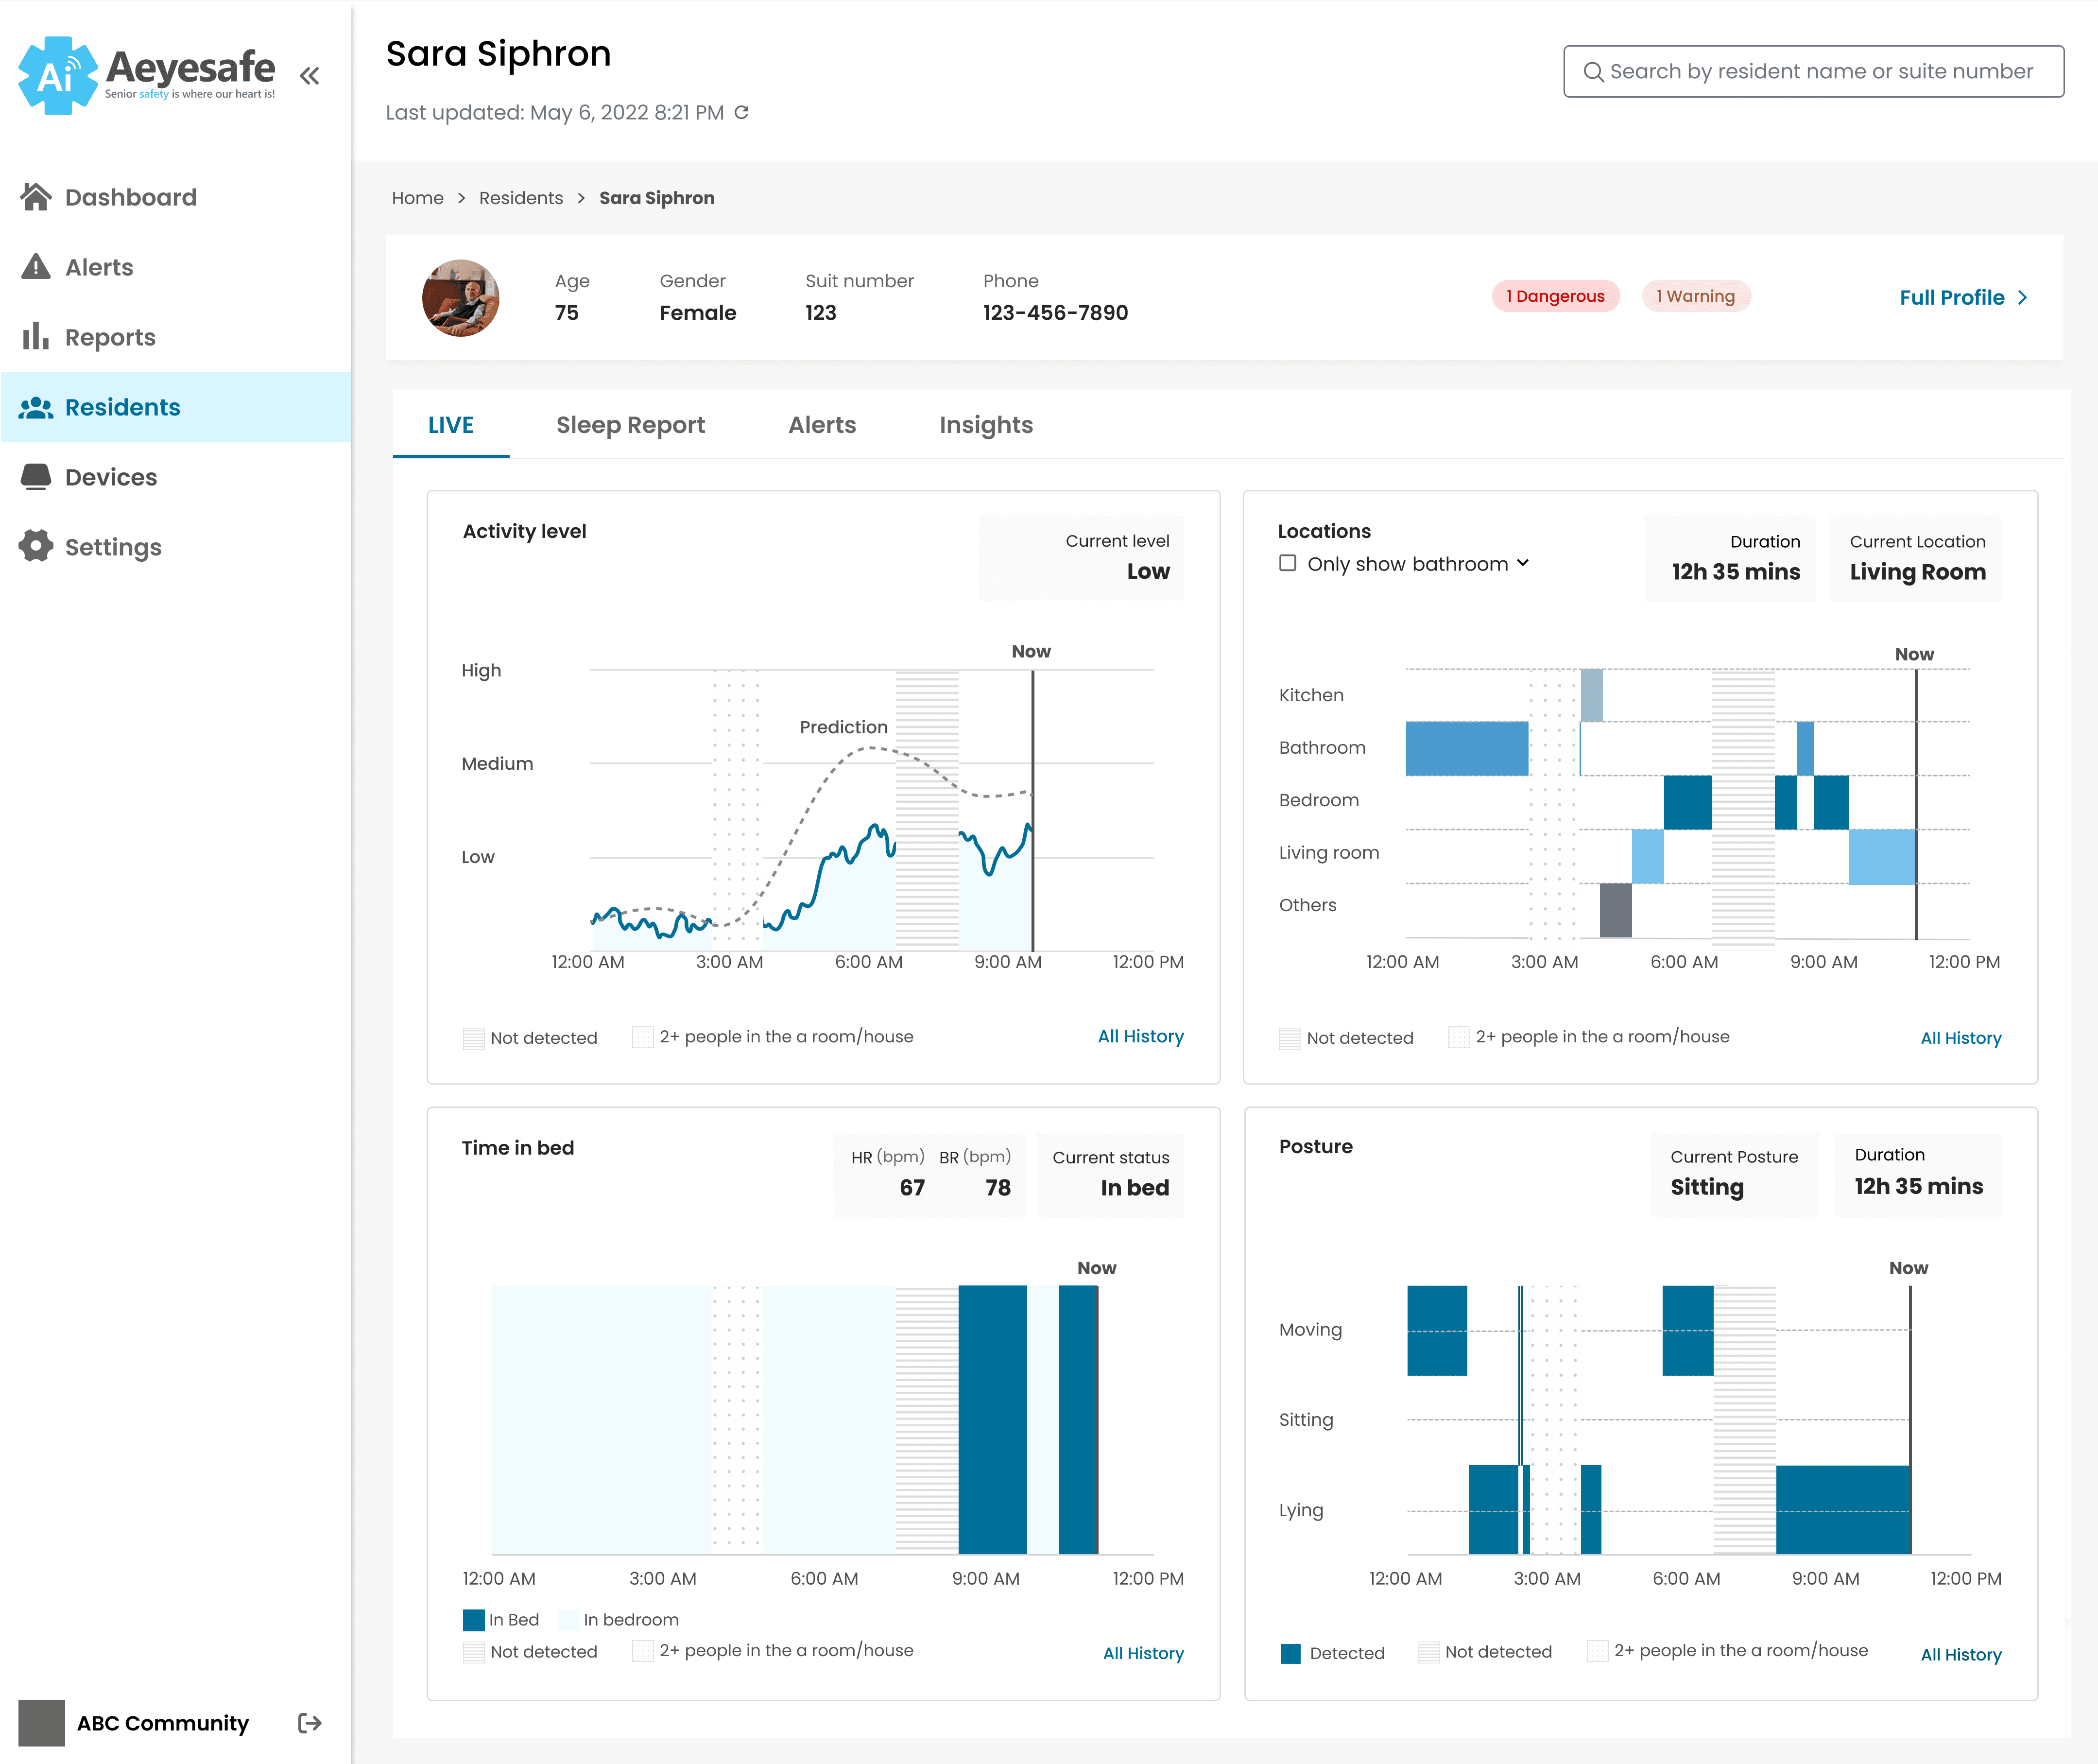2098x1764 pixels.
Task: Click the large Bathroom block at midnight
Action: point(1466,748)
